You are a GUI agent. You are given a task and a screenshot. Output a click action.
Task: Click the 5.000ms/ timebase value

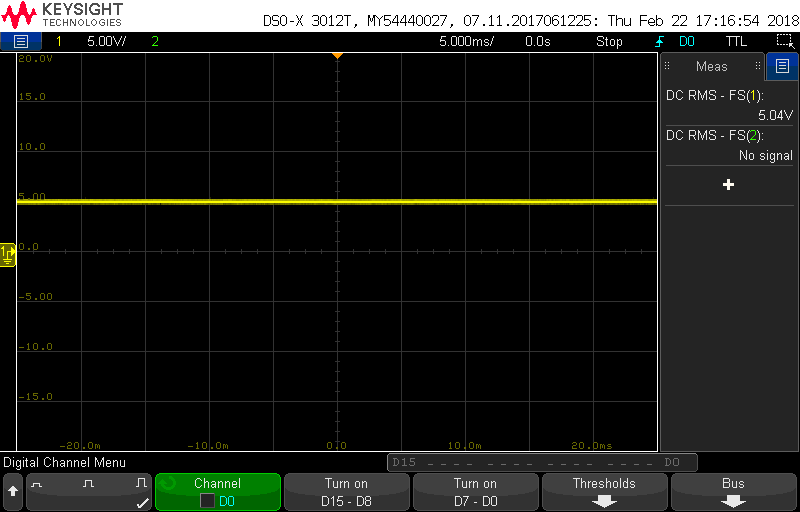(x=466, y=41)
